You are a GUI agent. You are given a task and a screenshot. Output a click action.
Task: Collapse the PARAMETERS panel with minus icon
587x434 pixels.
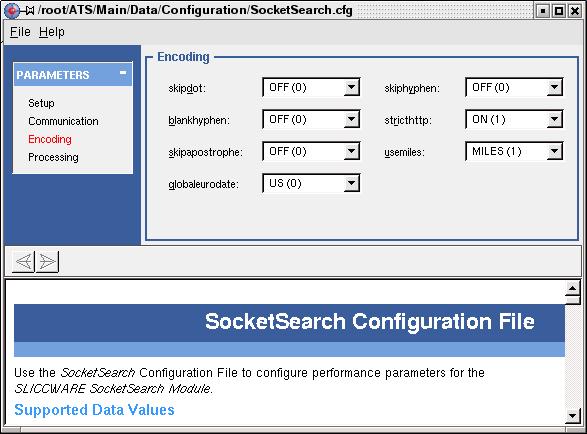pyautogui.click(x=123, y=73)
